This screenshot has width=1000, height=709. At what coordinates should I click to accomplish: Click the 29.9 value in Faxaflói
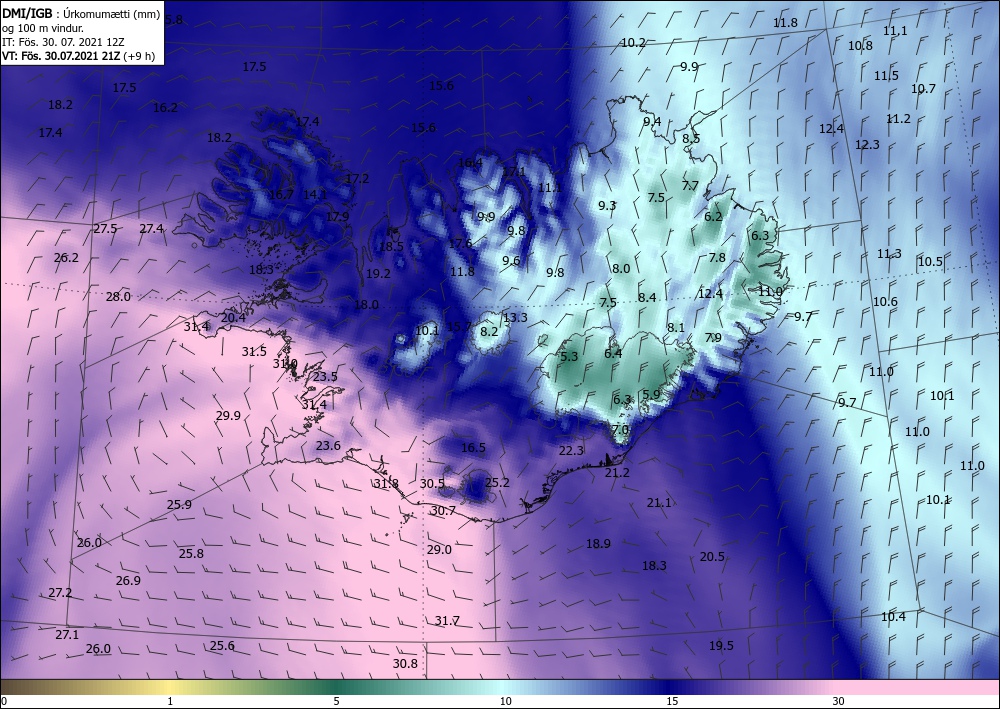point(228,416)
